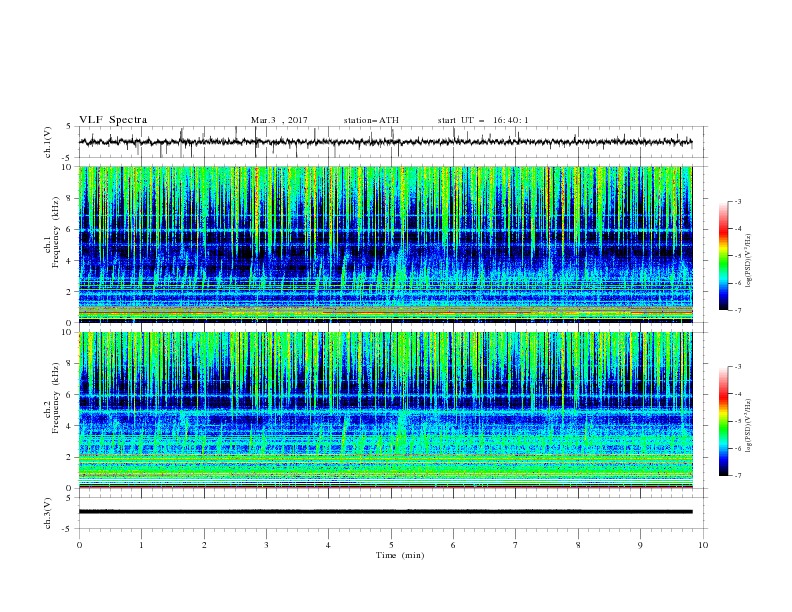Viewport: 792px width, 612px height.
Task: Click the ch.2 spectrogram plot area
Action: tap(385, 410)
